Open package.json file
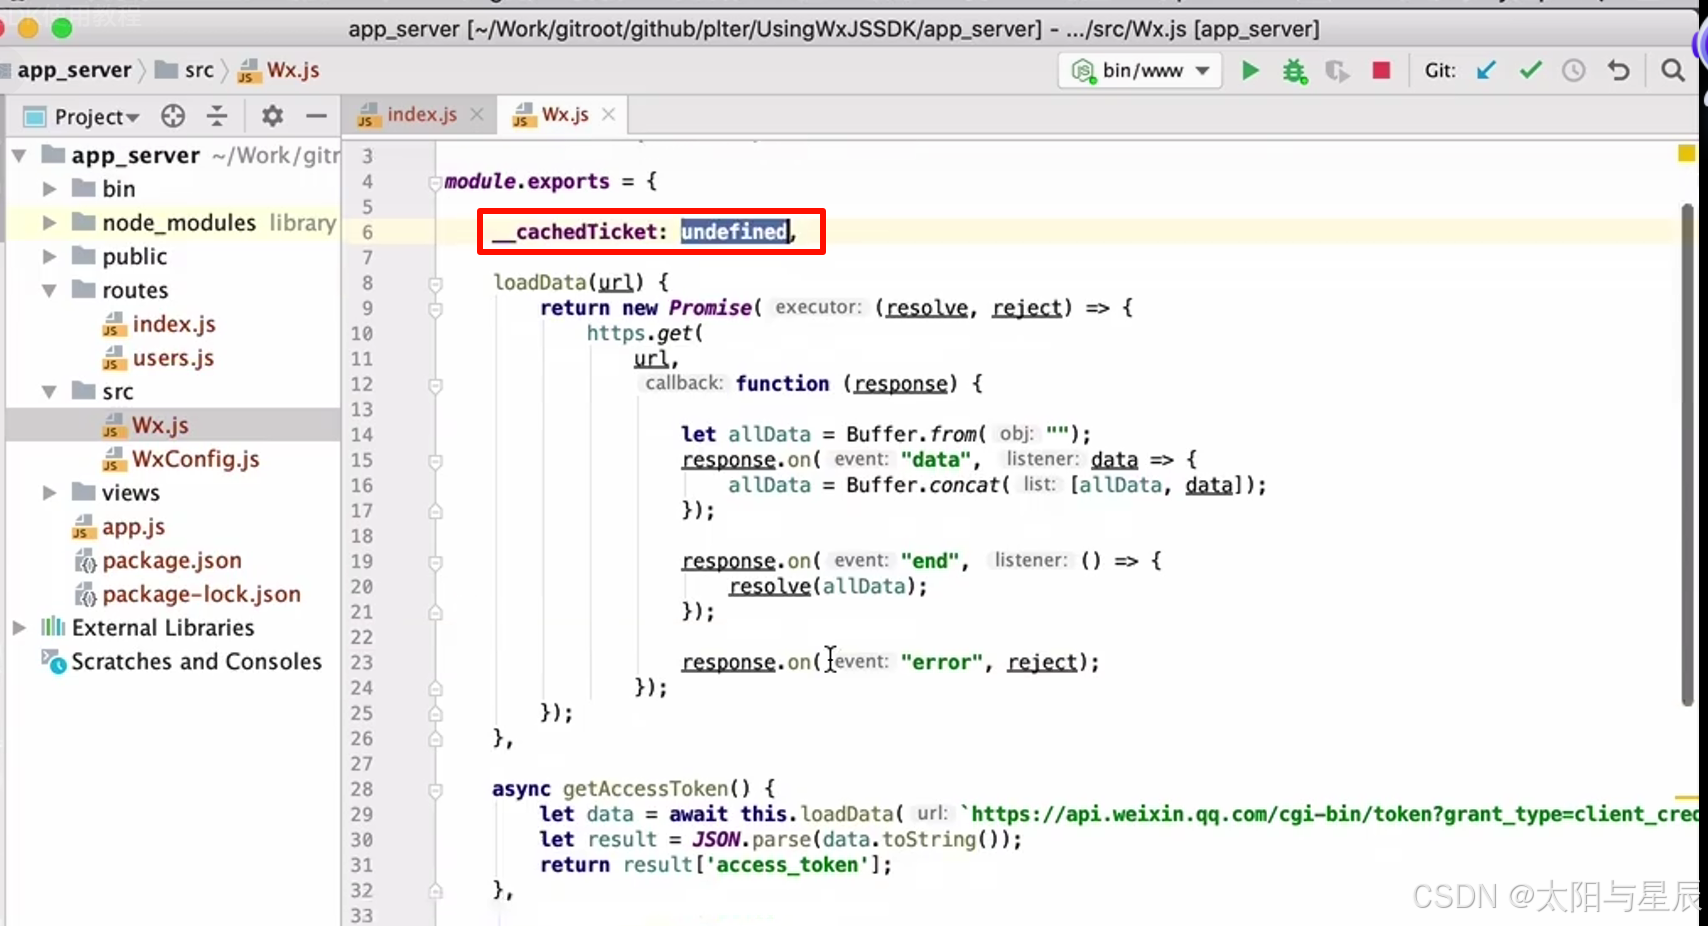 tap(171, 561)
